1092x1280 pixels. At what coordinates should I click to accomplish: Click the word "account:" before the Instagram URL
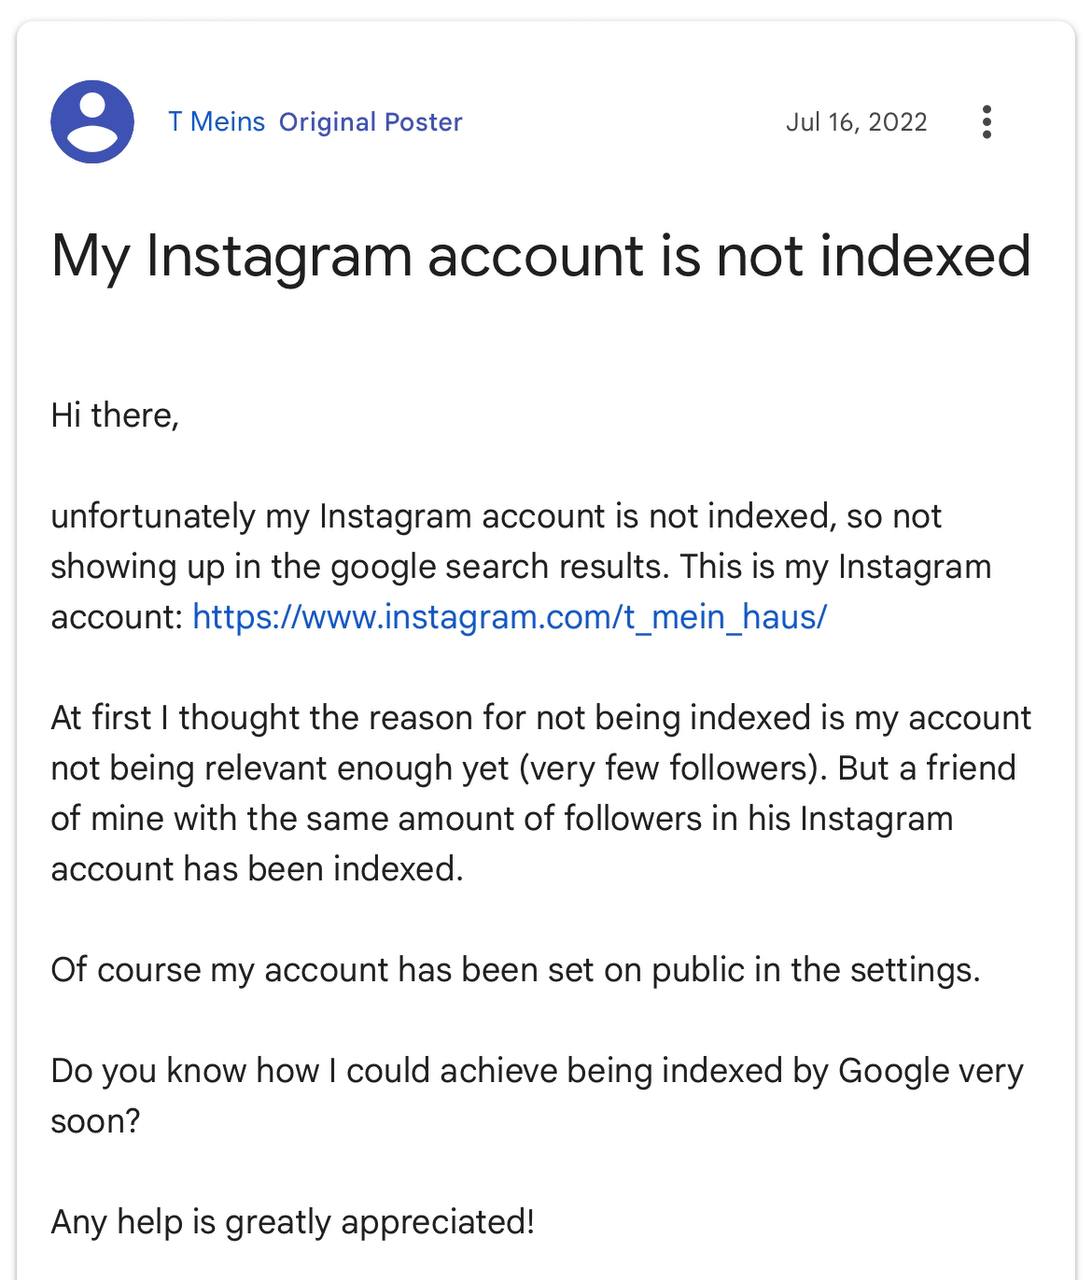(116, 616)
